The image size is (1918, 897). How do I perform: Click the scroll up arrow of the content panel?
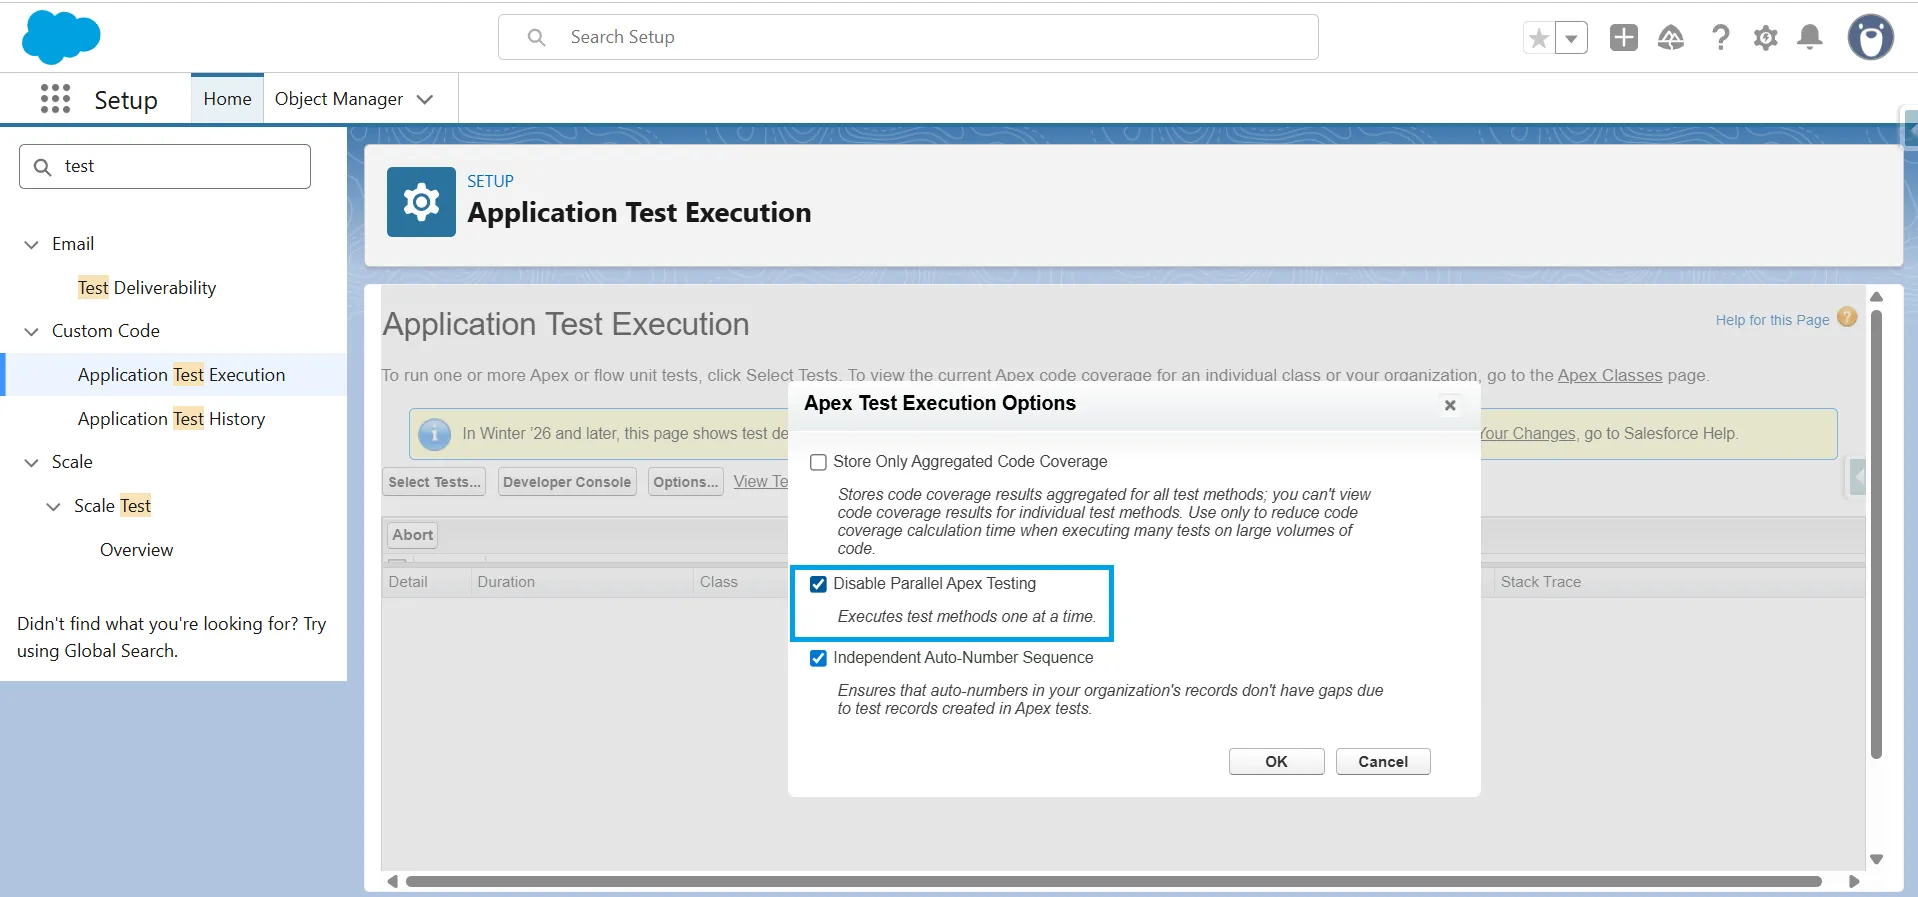[x=1877, y=297]
